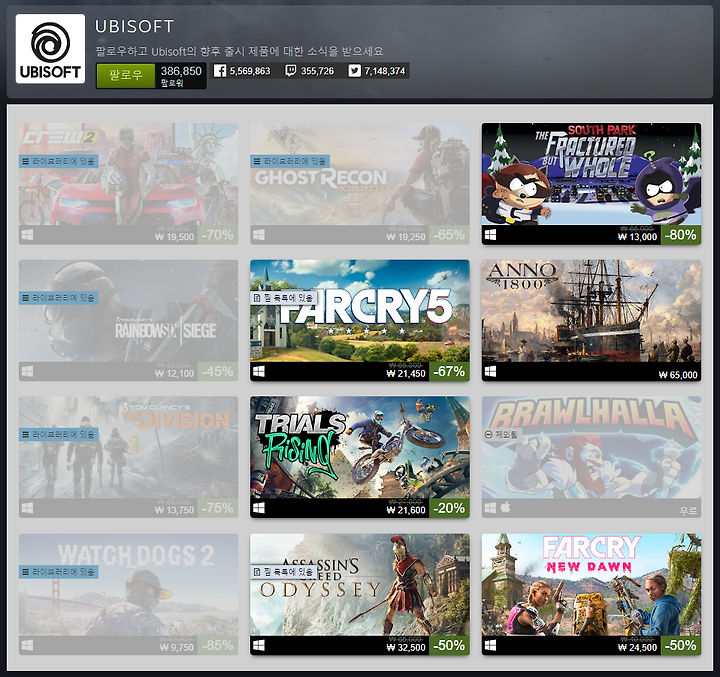The width and height of the screenshot is (720, 677).
Task: Click Windows icon on South Park card
Action: (490, 235)
